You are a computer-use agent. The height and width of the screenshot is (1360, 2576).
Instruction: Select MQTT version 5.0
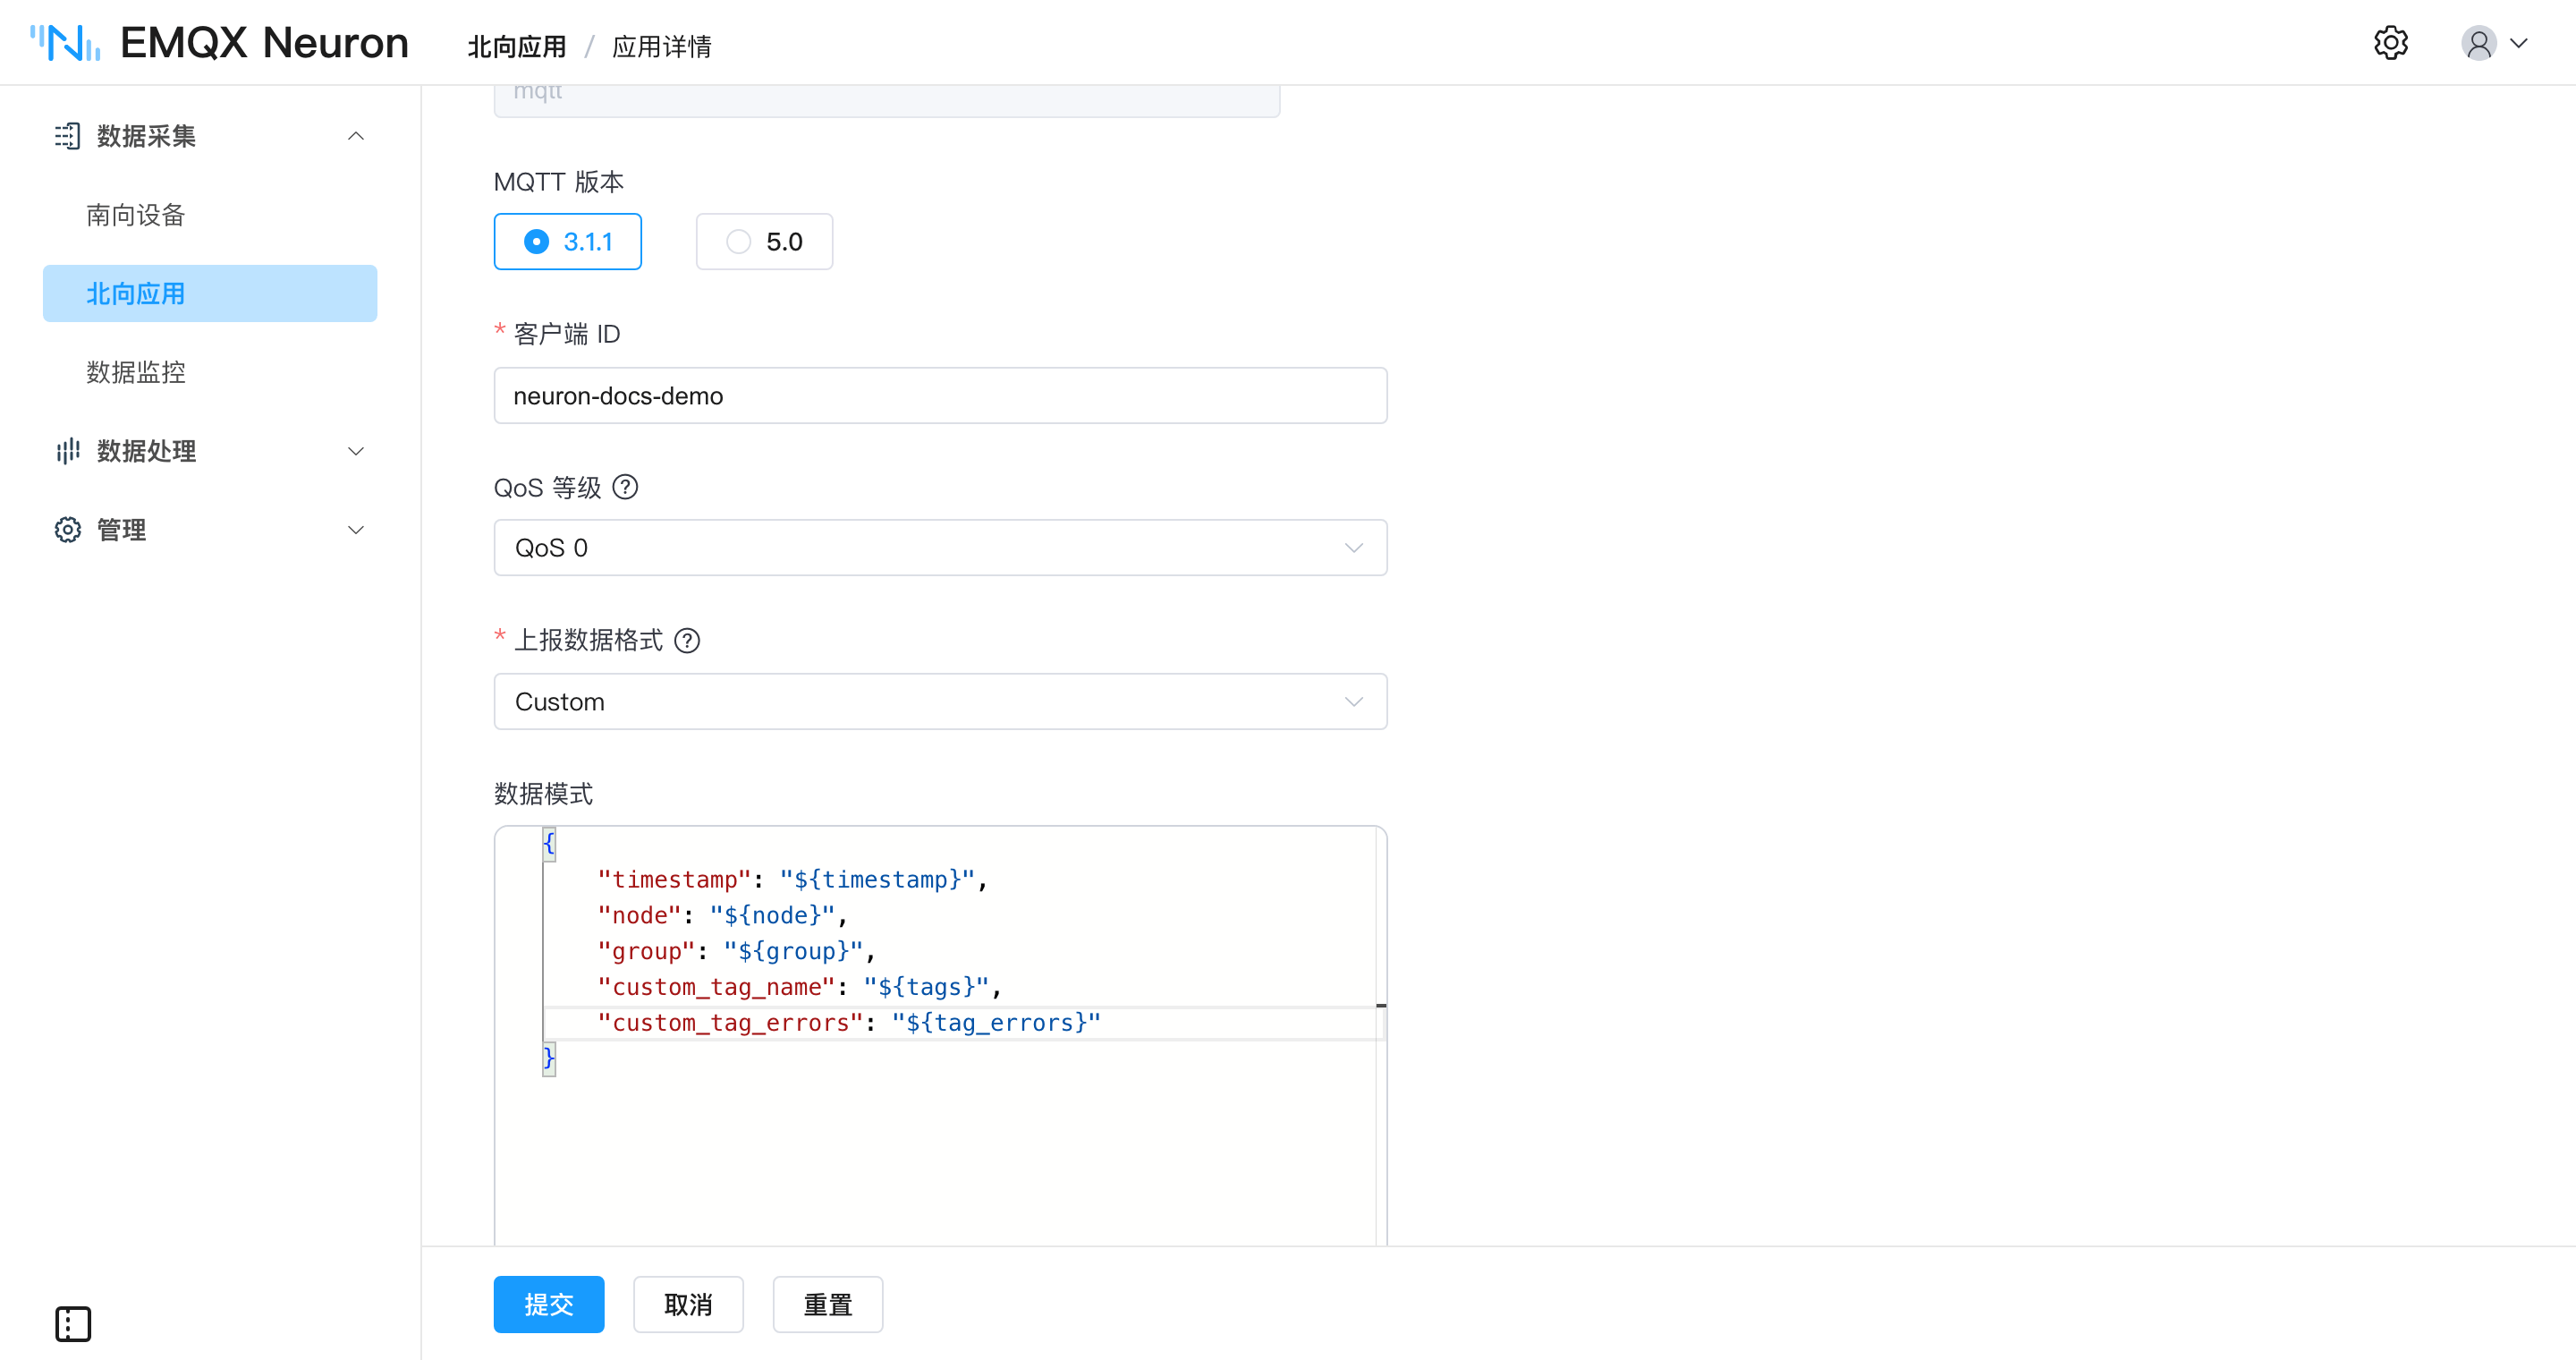coord(764,241)
